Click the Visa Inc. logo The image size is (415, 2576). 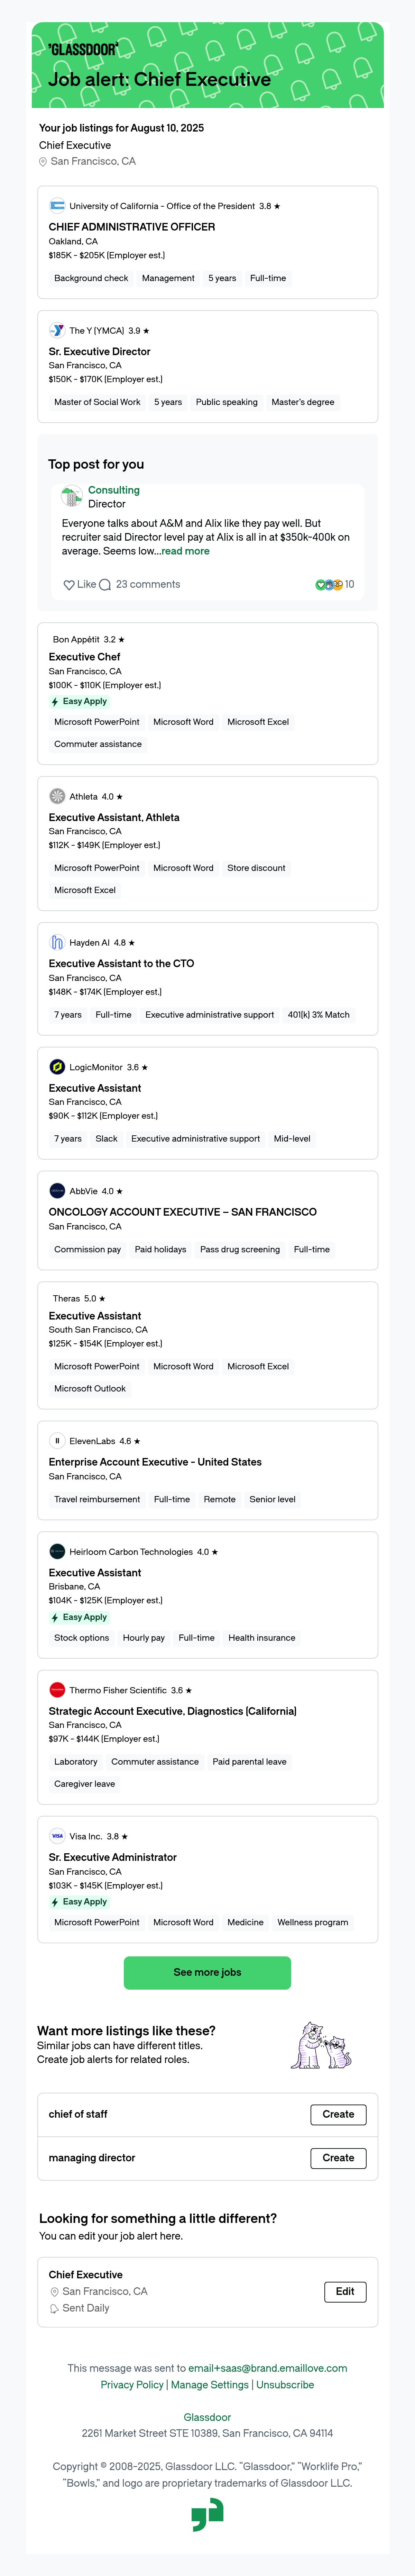(x=57, y=1836)
